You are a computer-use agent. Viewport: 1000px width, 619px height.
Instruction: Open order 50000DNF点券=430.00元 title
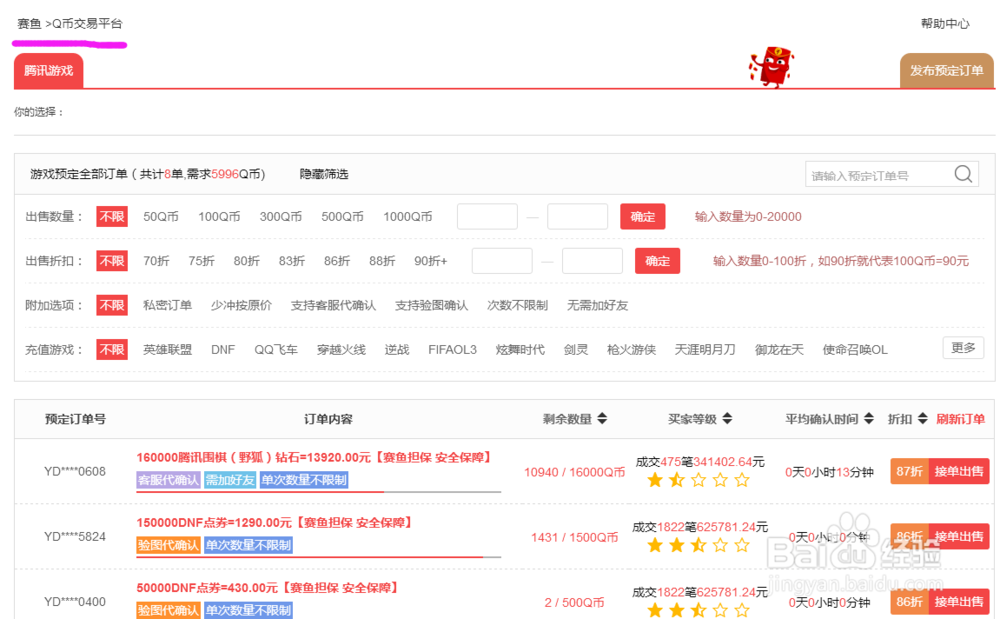(267, 587)
